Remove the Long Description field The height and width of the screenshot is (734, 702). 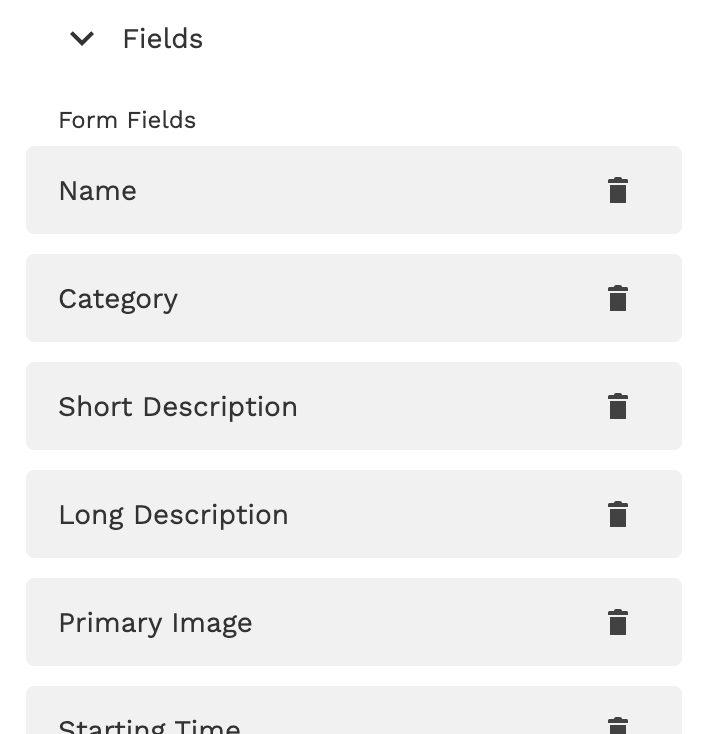point(618,514)
